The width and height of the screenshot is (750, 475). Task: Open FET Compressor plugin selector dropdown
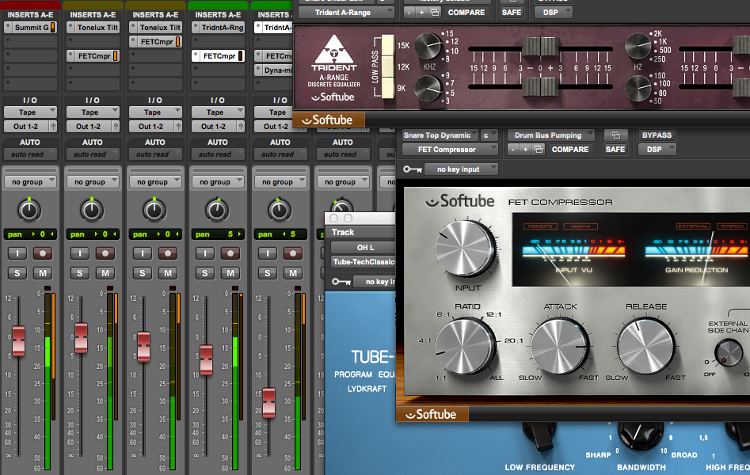pos(449,150)
